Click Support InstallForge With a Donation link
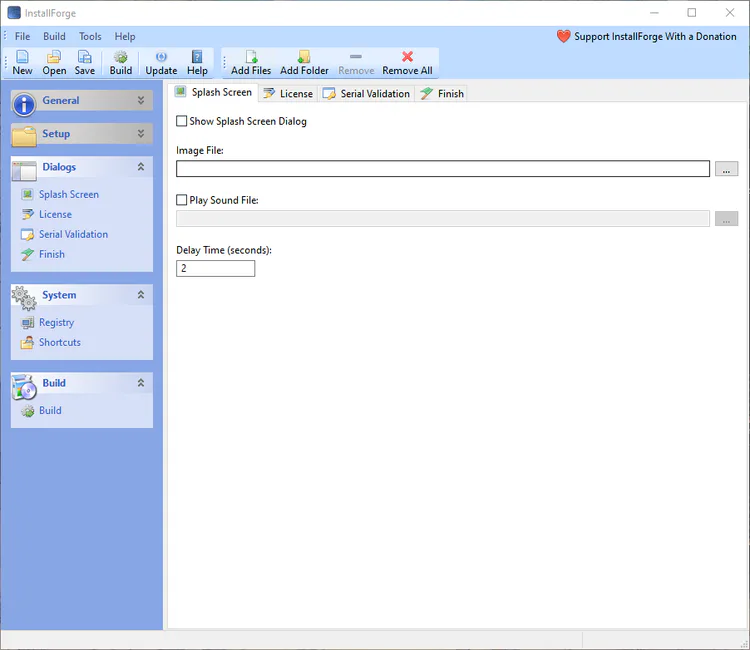Viewport: 750px width, 650px height. [655, 36]
